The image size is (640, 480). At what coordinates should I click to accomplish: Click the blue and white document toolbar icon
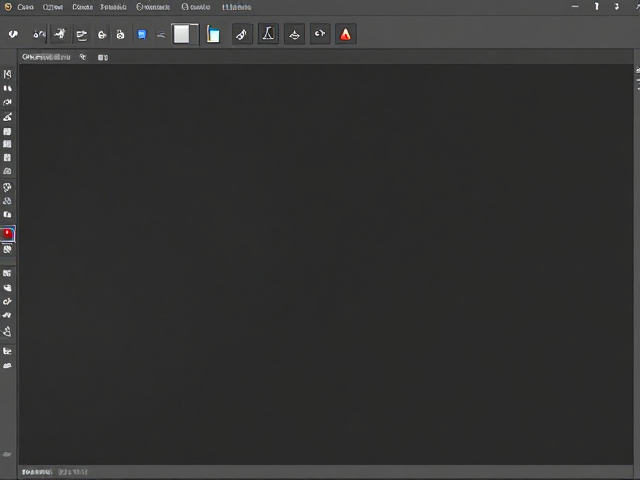click(213, 34)
